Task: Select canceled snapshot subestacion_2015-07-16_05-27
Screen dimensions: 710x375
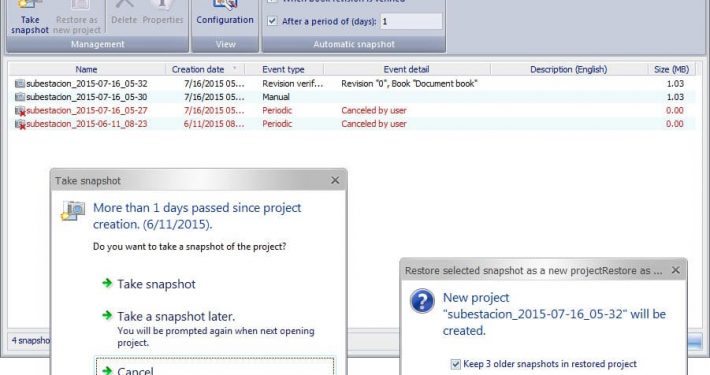Action: click(352, 111)
